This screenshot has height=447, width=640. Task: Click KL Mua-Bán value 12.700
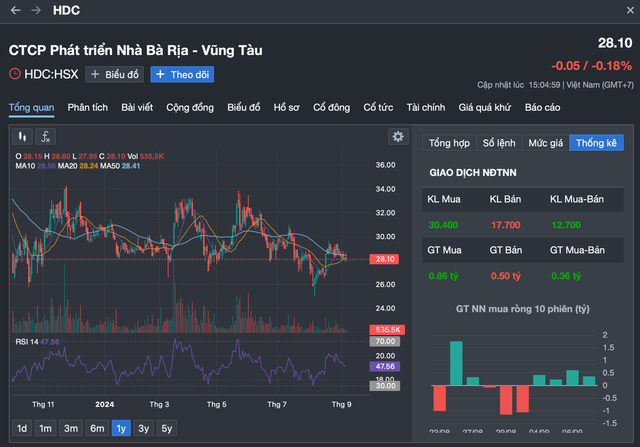(x=566, y=225)
